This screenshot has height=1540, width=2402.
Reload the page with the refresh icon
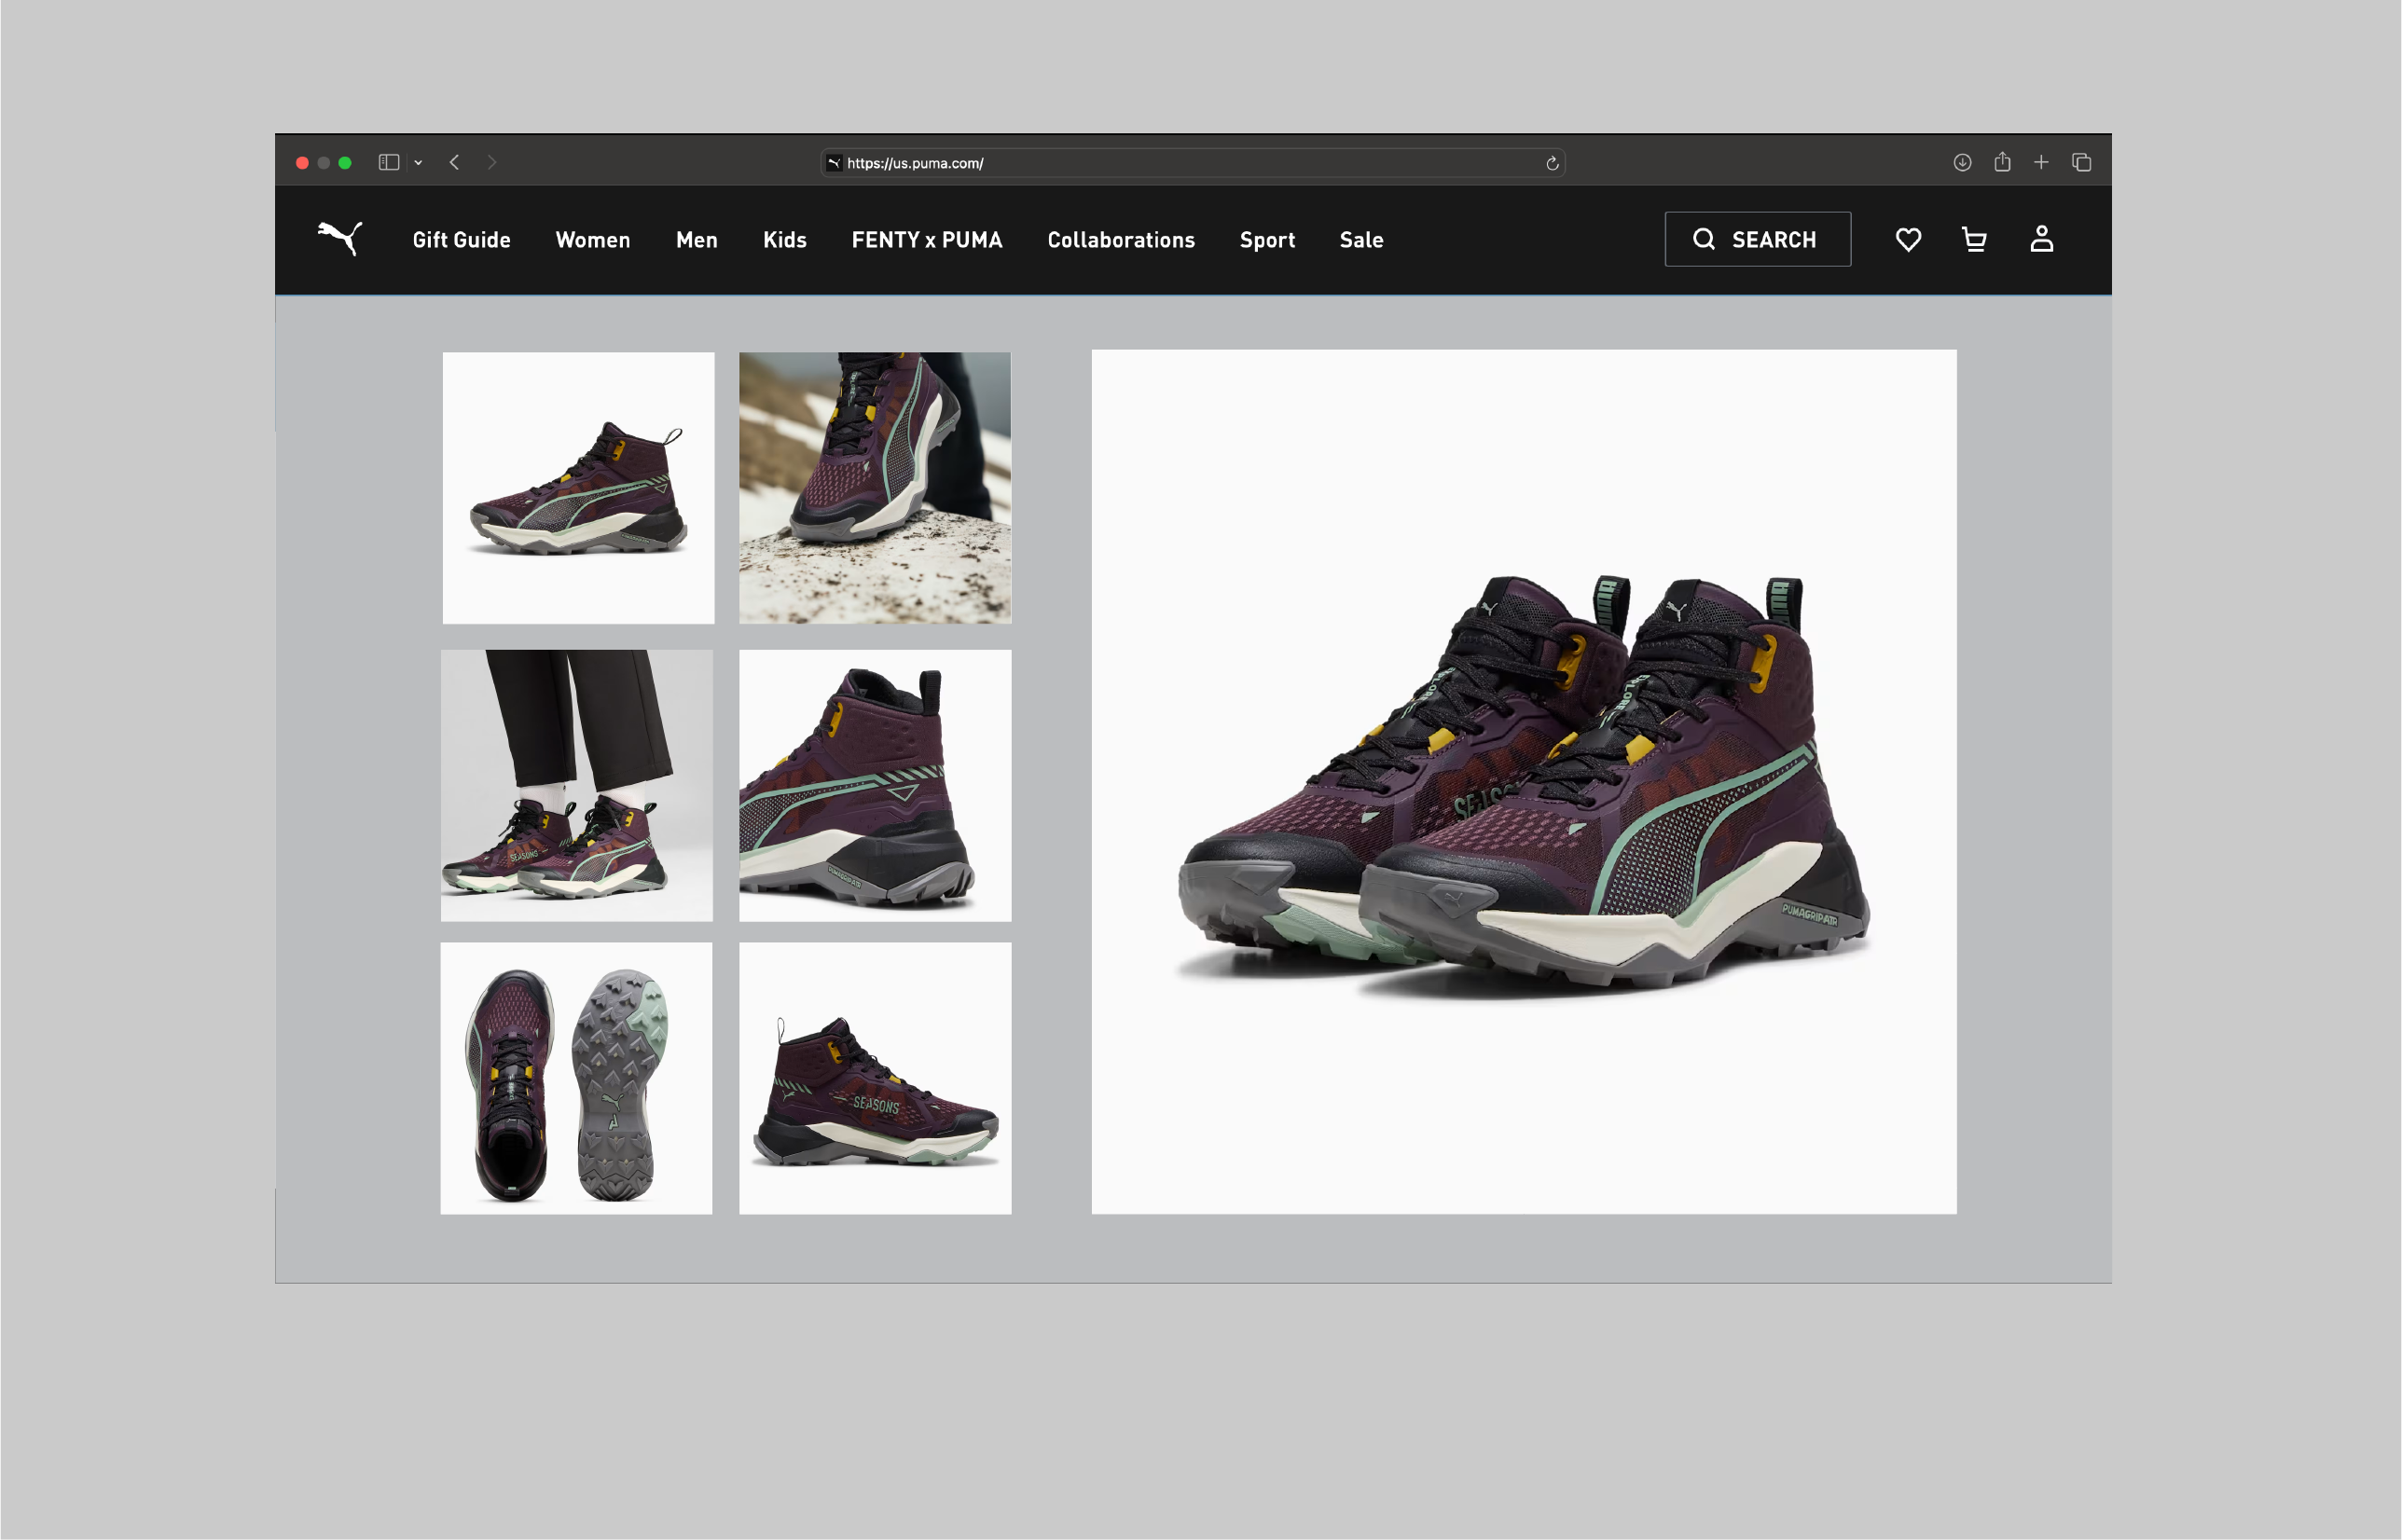(1552, 163)
